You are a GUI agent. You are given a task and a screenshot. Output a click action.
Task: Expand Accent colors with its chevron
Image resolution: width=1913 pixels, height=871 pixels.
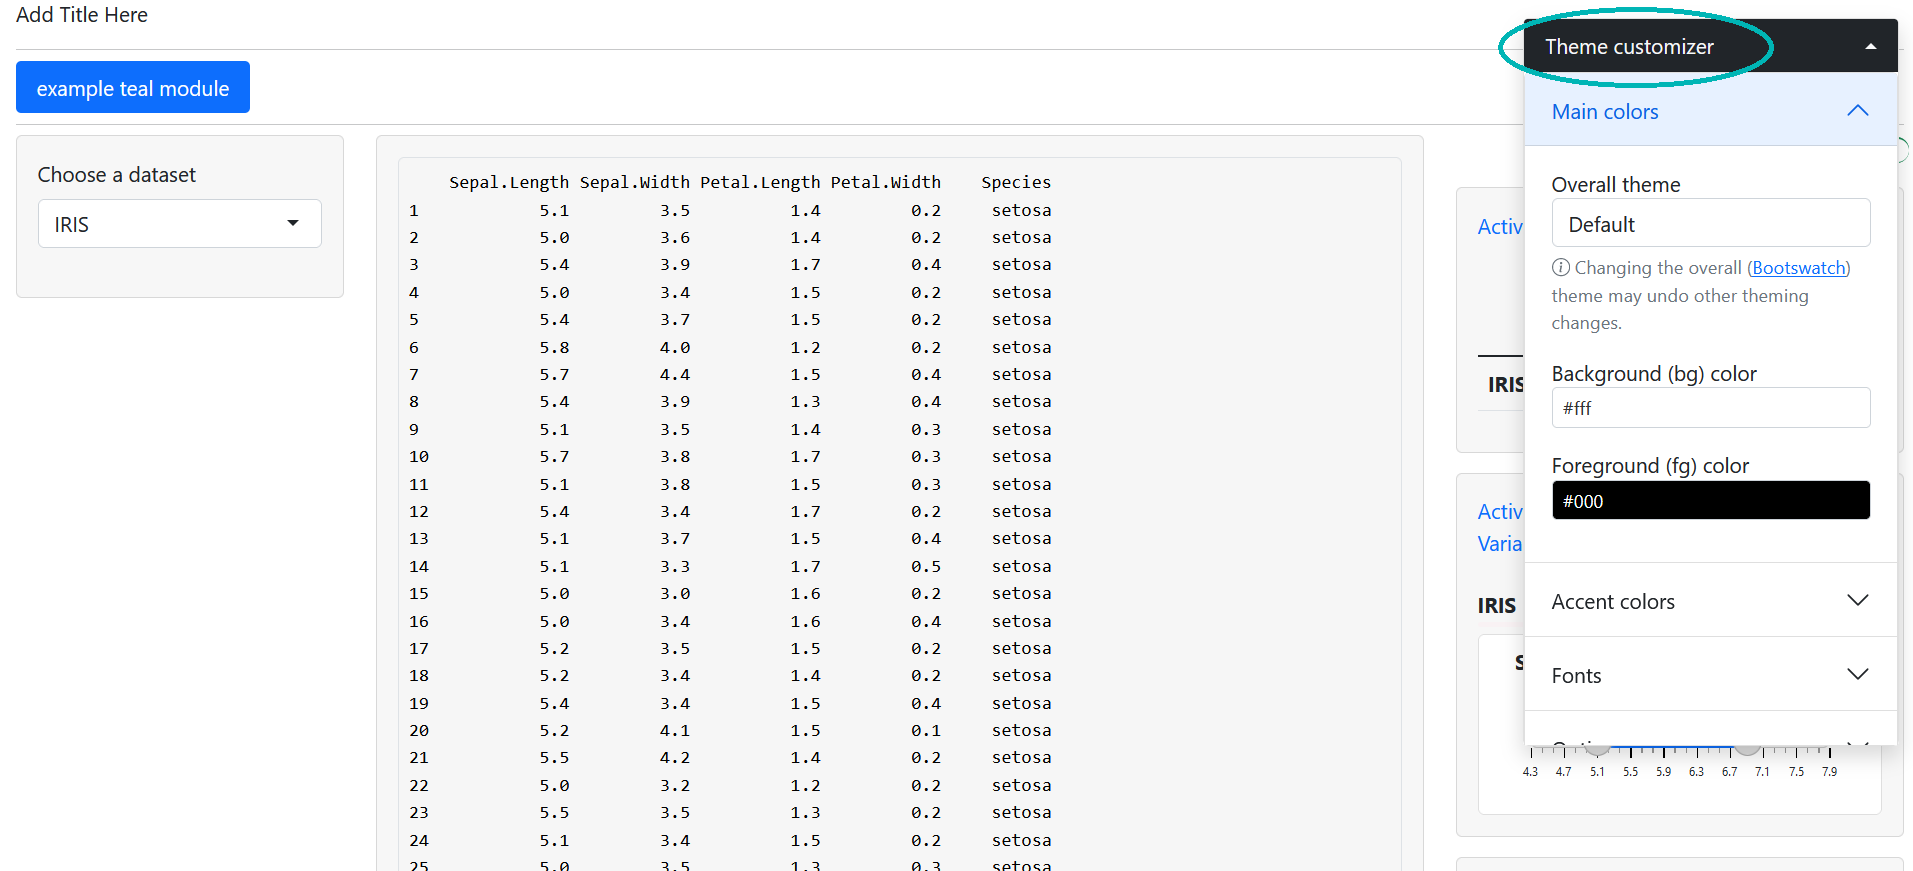(x=1857, y=601)
